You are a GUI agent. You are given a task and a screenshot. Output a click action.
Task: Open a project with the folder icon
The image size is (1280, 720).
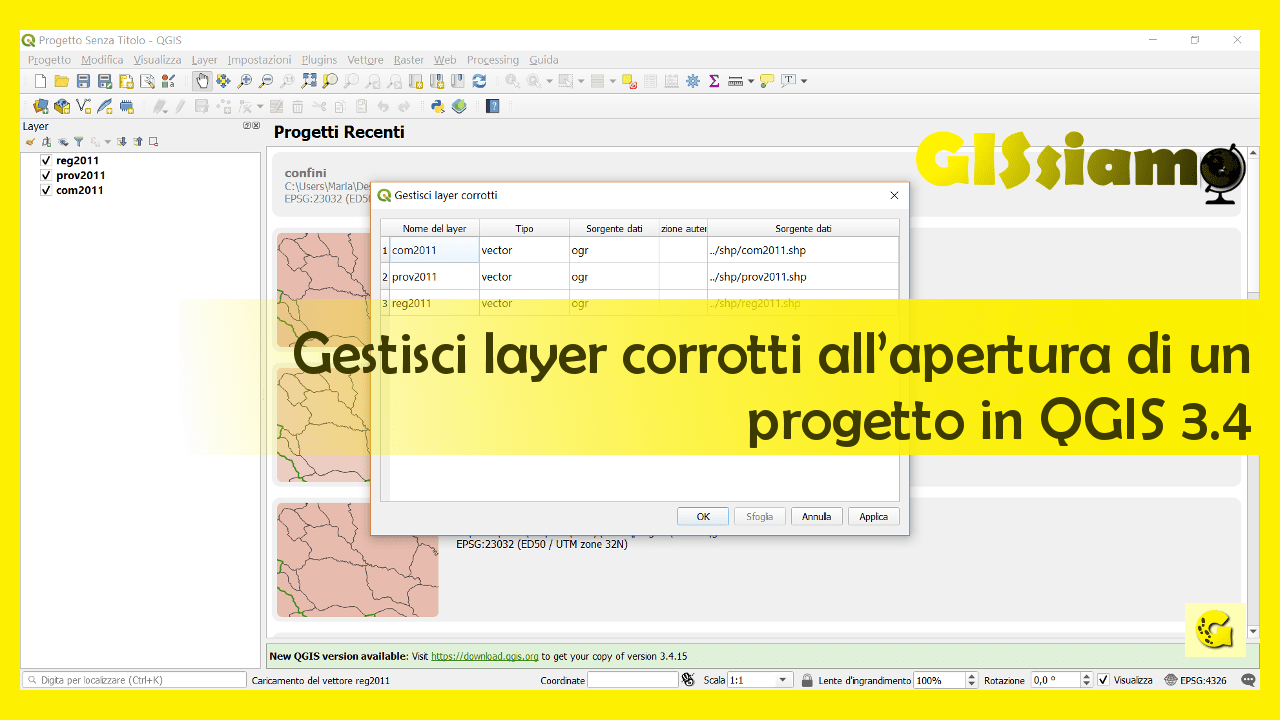61,81
